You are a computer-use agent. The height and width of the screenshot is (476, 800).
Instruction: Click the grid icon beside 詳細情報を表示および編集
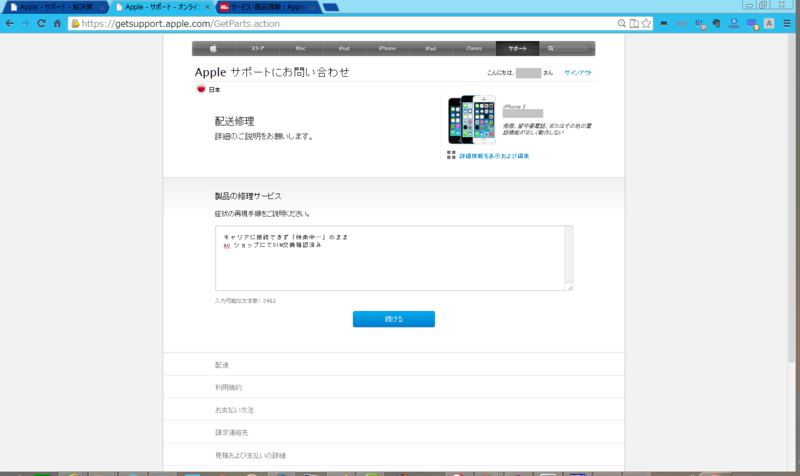(451, 155)
